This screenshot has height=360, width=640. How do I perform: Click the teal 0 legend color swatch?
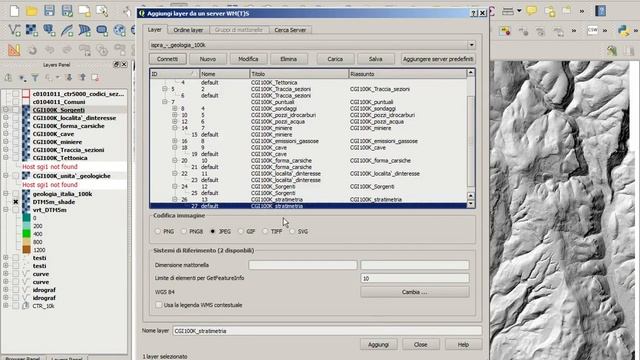pos(27,218)
